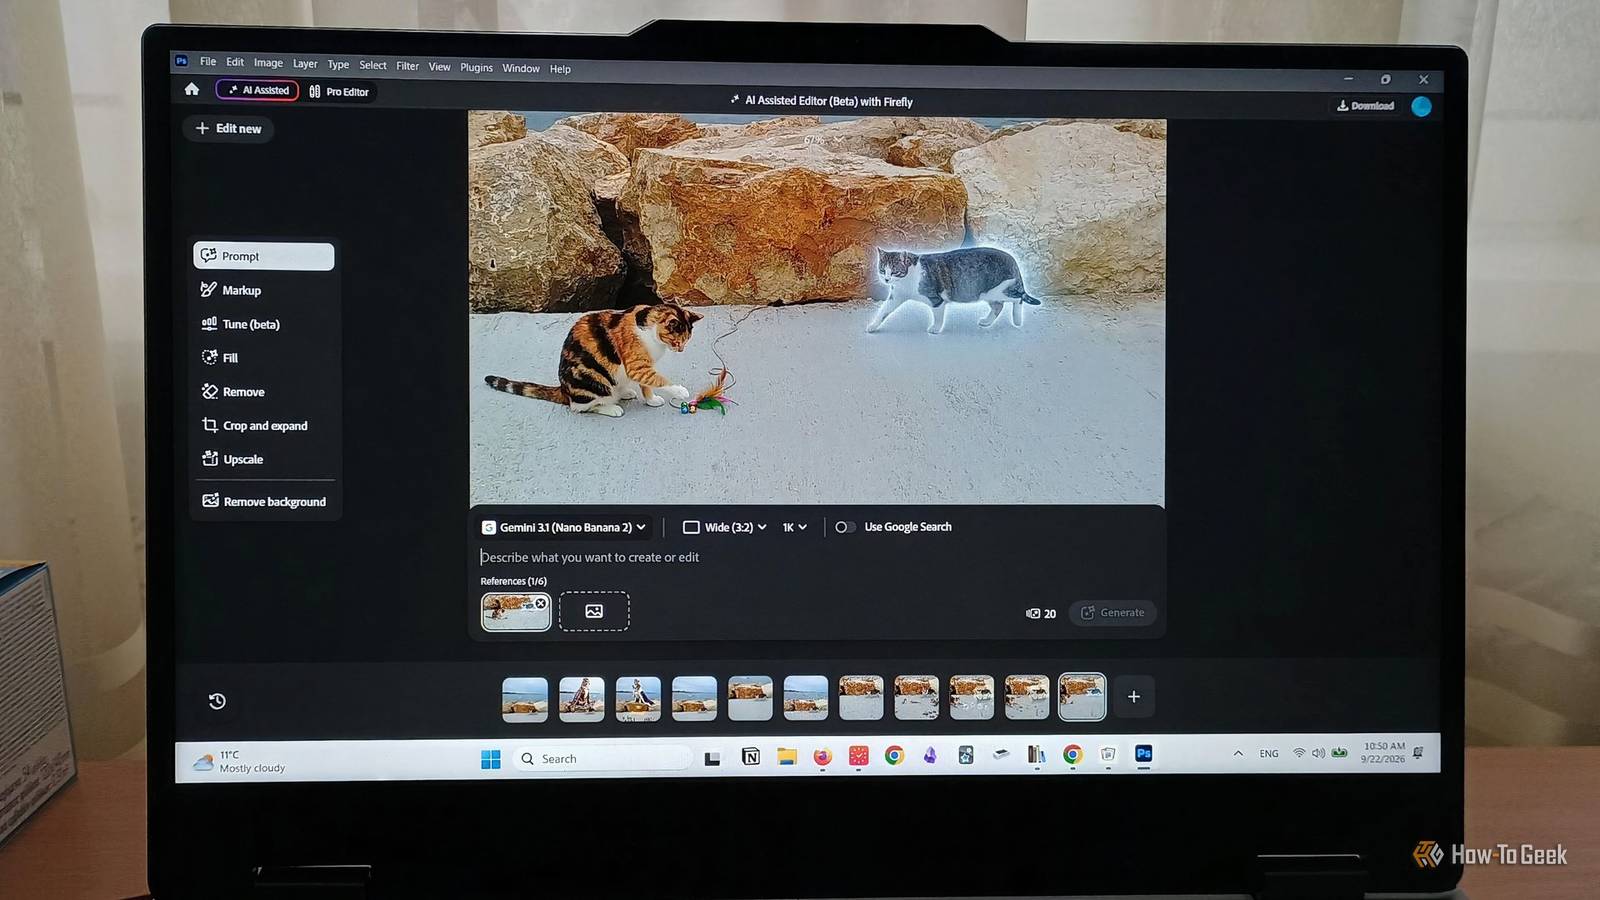Select the first thumbnail in the filmstrip
The height and width of the screenshot is (900, 1600).
click(525, 699)
